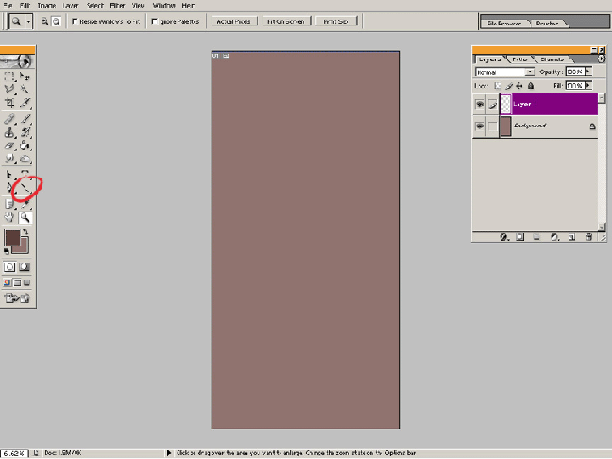Open the Fill slider arrow

(x=588, y=85)
